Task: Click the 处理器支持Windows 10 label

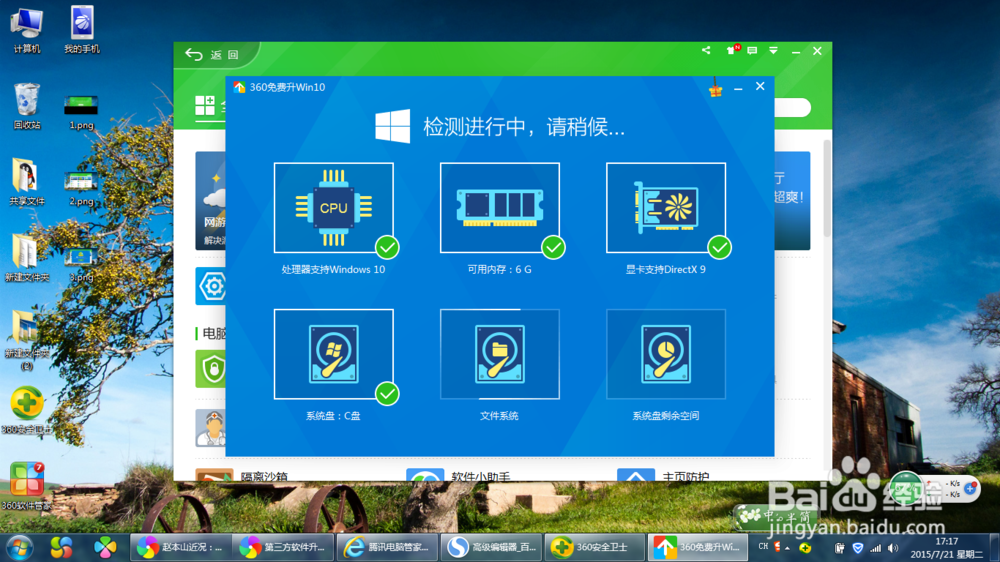Action: (x=334, y=270)
